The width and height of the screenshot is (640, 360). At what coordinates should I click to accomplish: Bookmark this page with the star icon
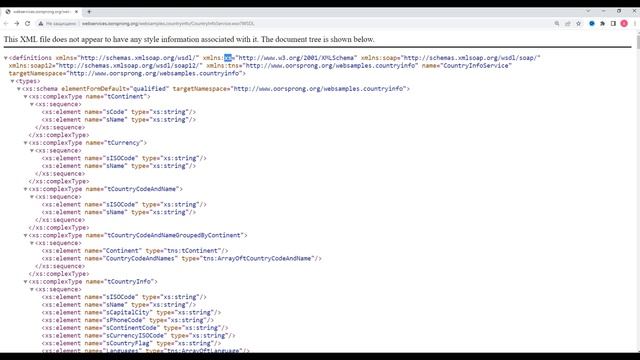[x=578, y=24]
